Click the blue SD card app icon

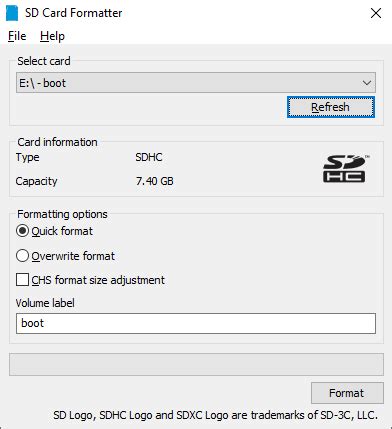click(x=12, y=13)
